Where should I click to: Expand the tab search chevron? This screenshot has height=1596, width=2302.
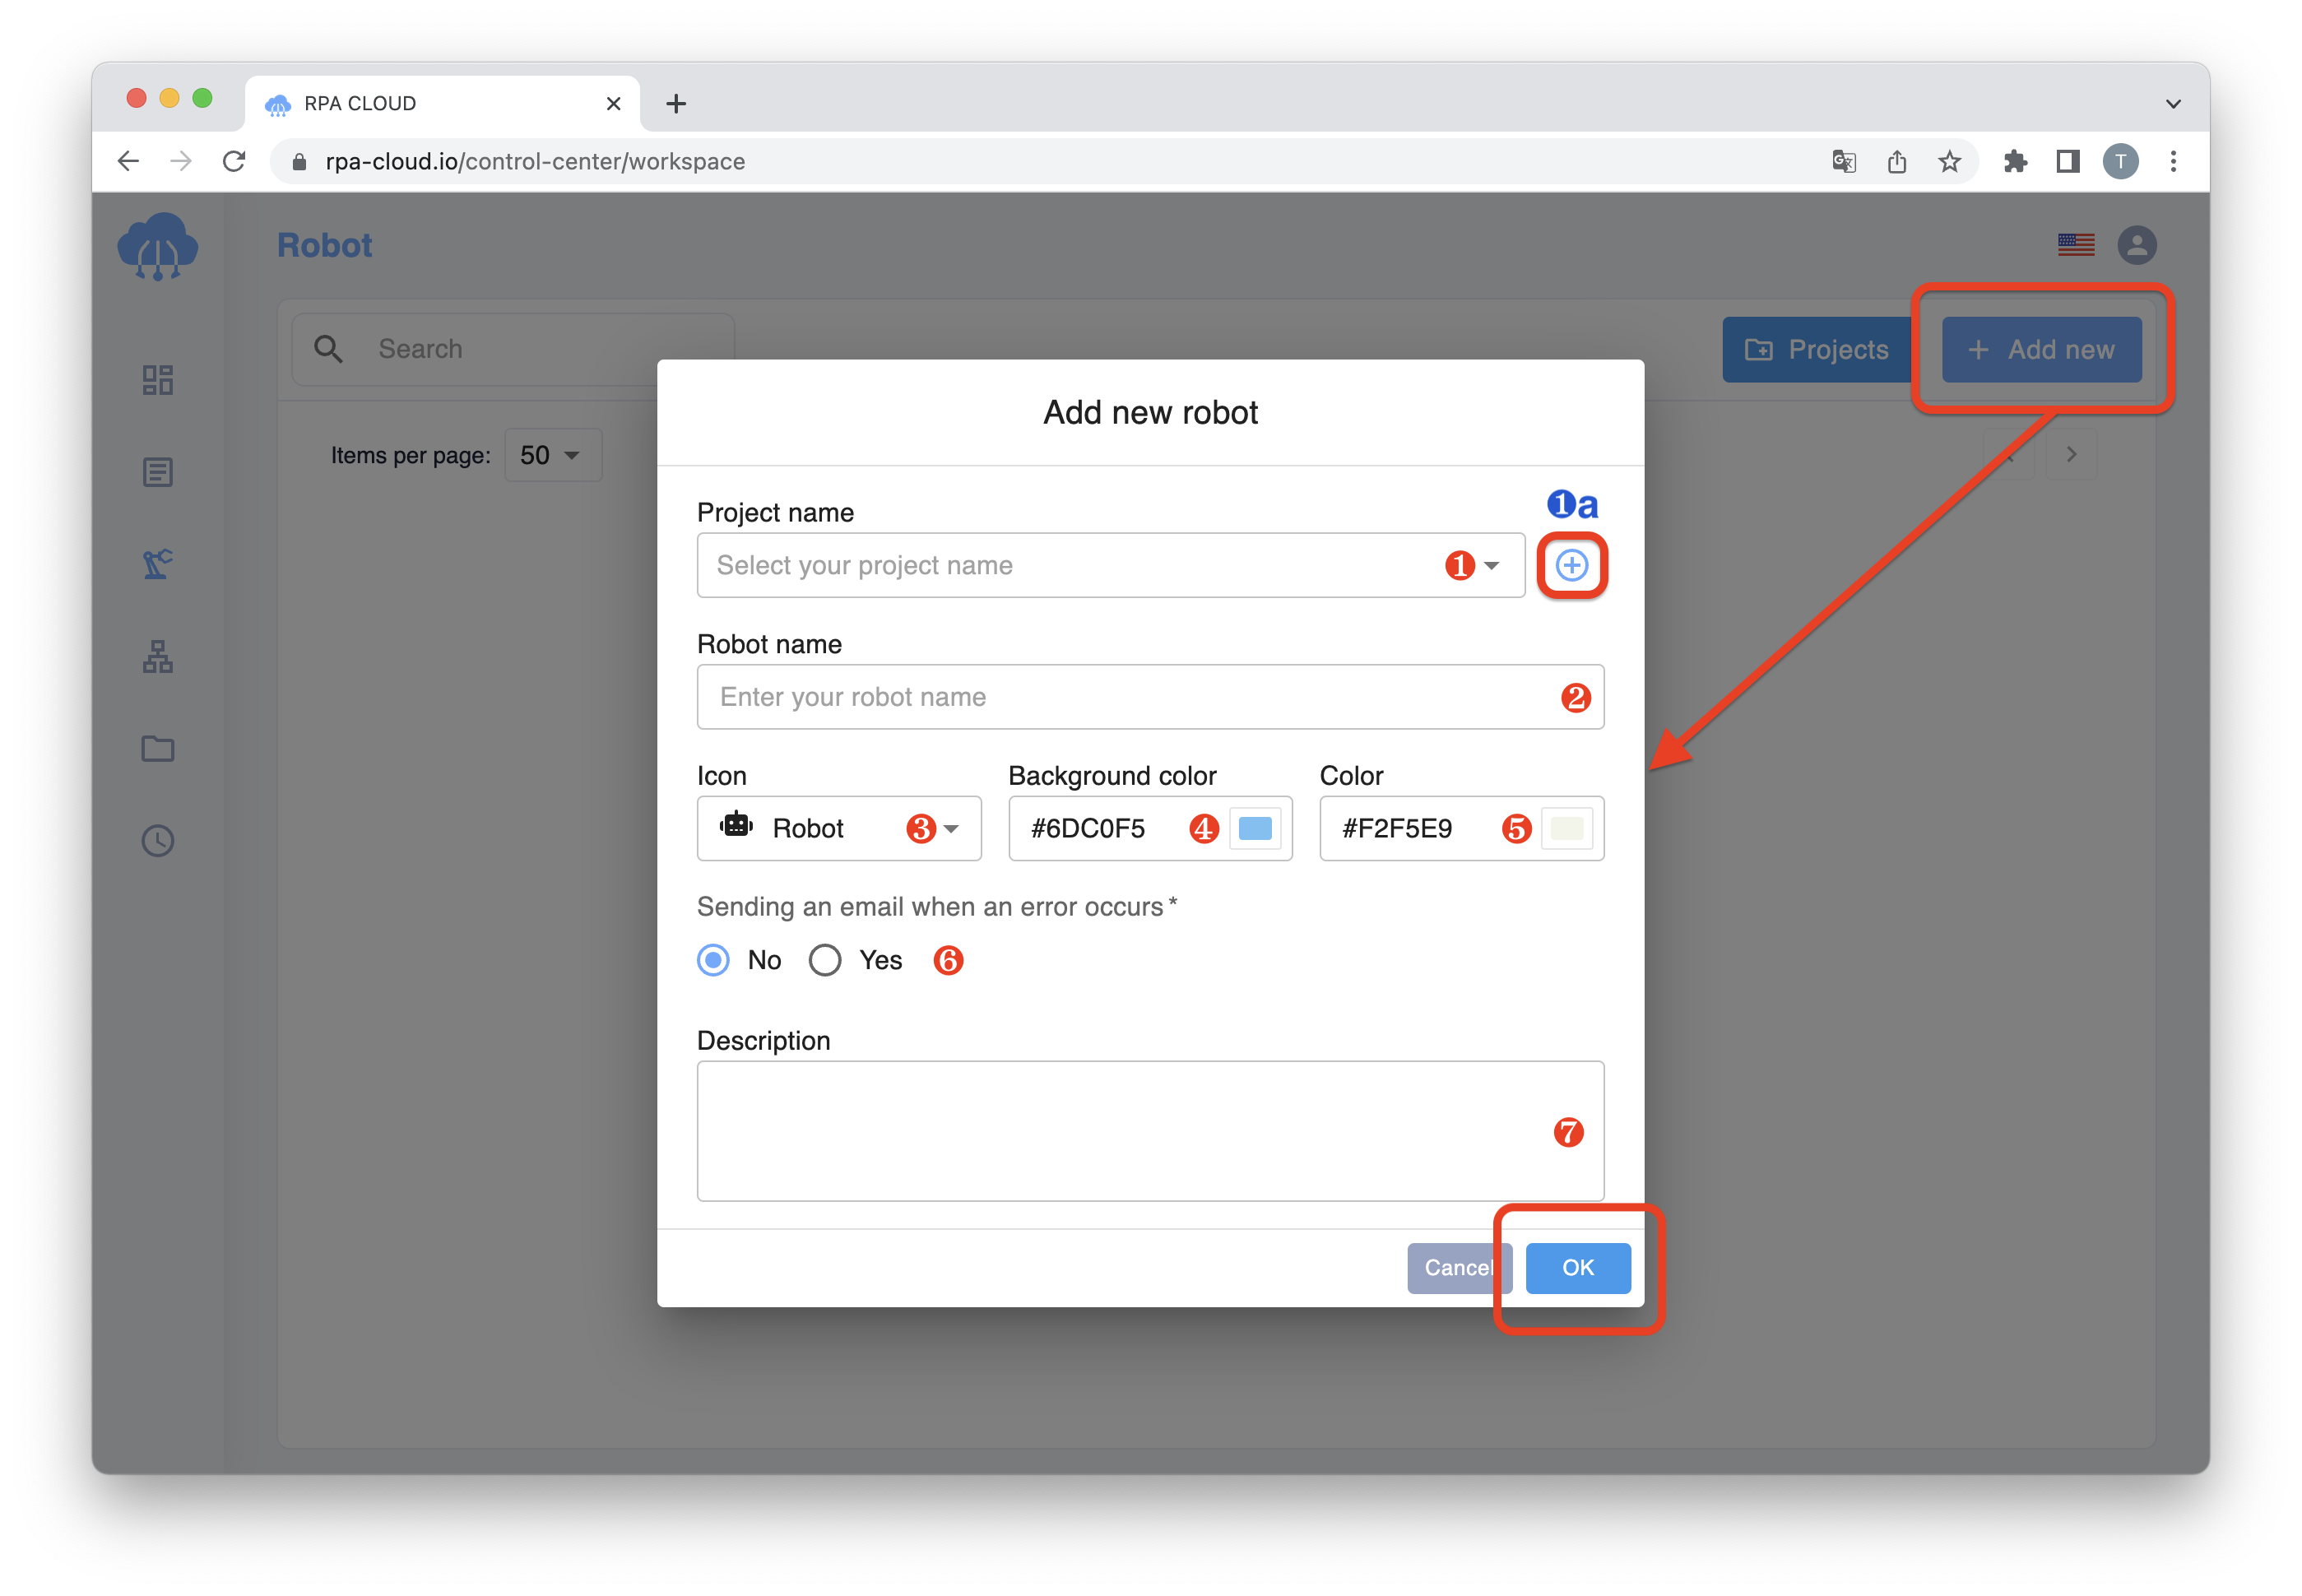pyautogui.click(x=2173, y=103)
